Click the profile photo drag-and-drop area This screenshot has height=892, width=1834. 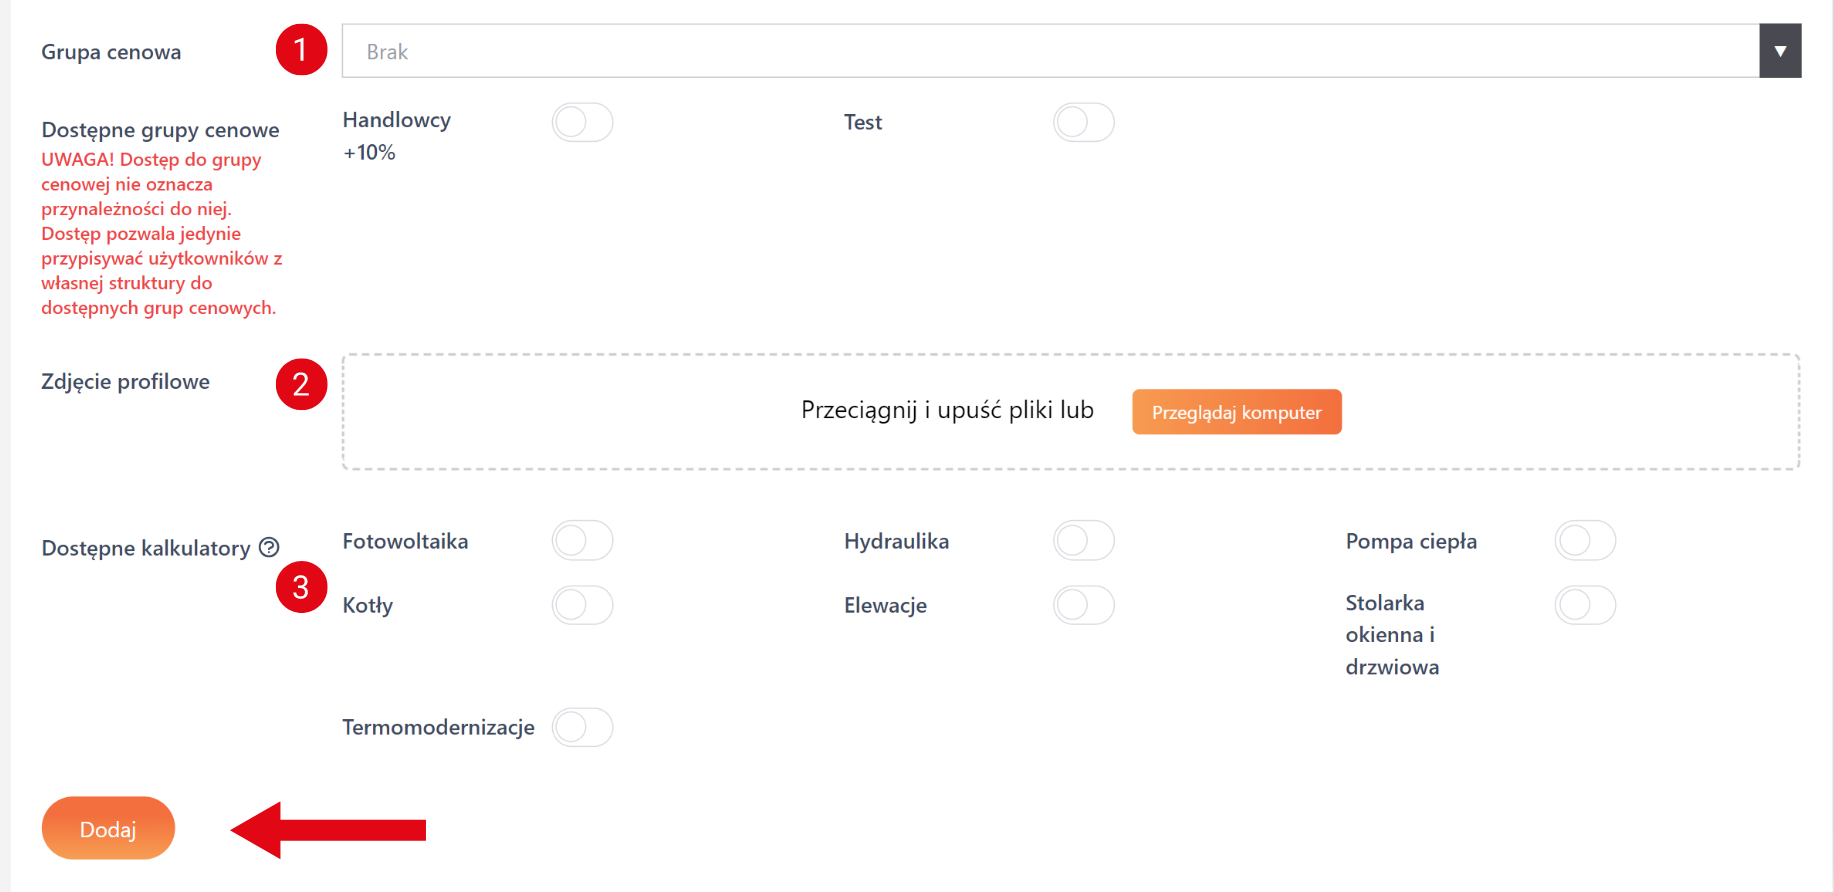tap(600, 412)
